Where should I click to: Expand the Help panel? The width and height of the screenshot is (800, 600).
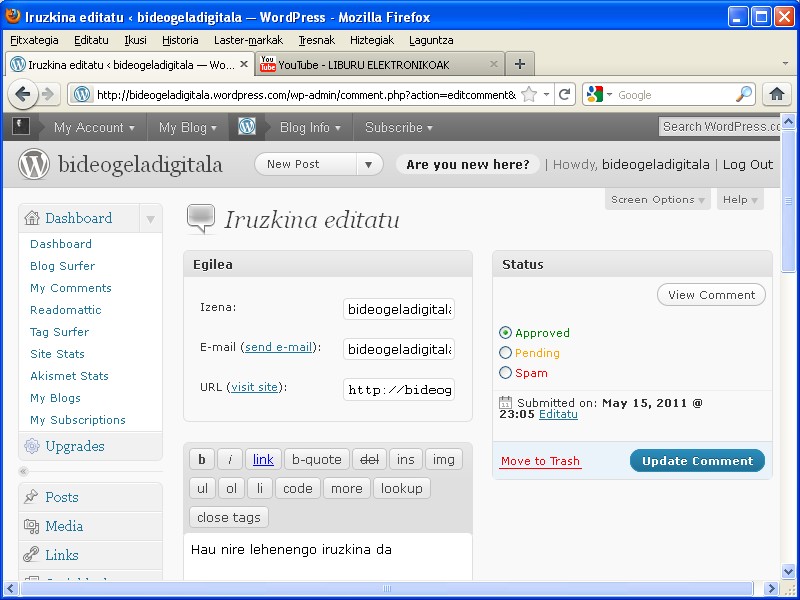pyautogui.click(x=740, y=199)
